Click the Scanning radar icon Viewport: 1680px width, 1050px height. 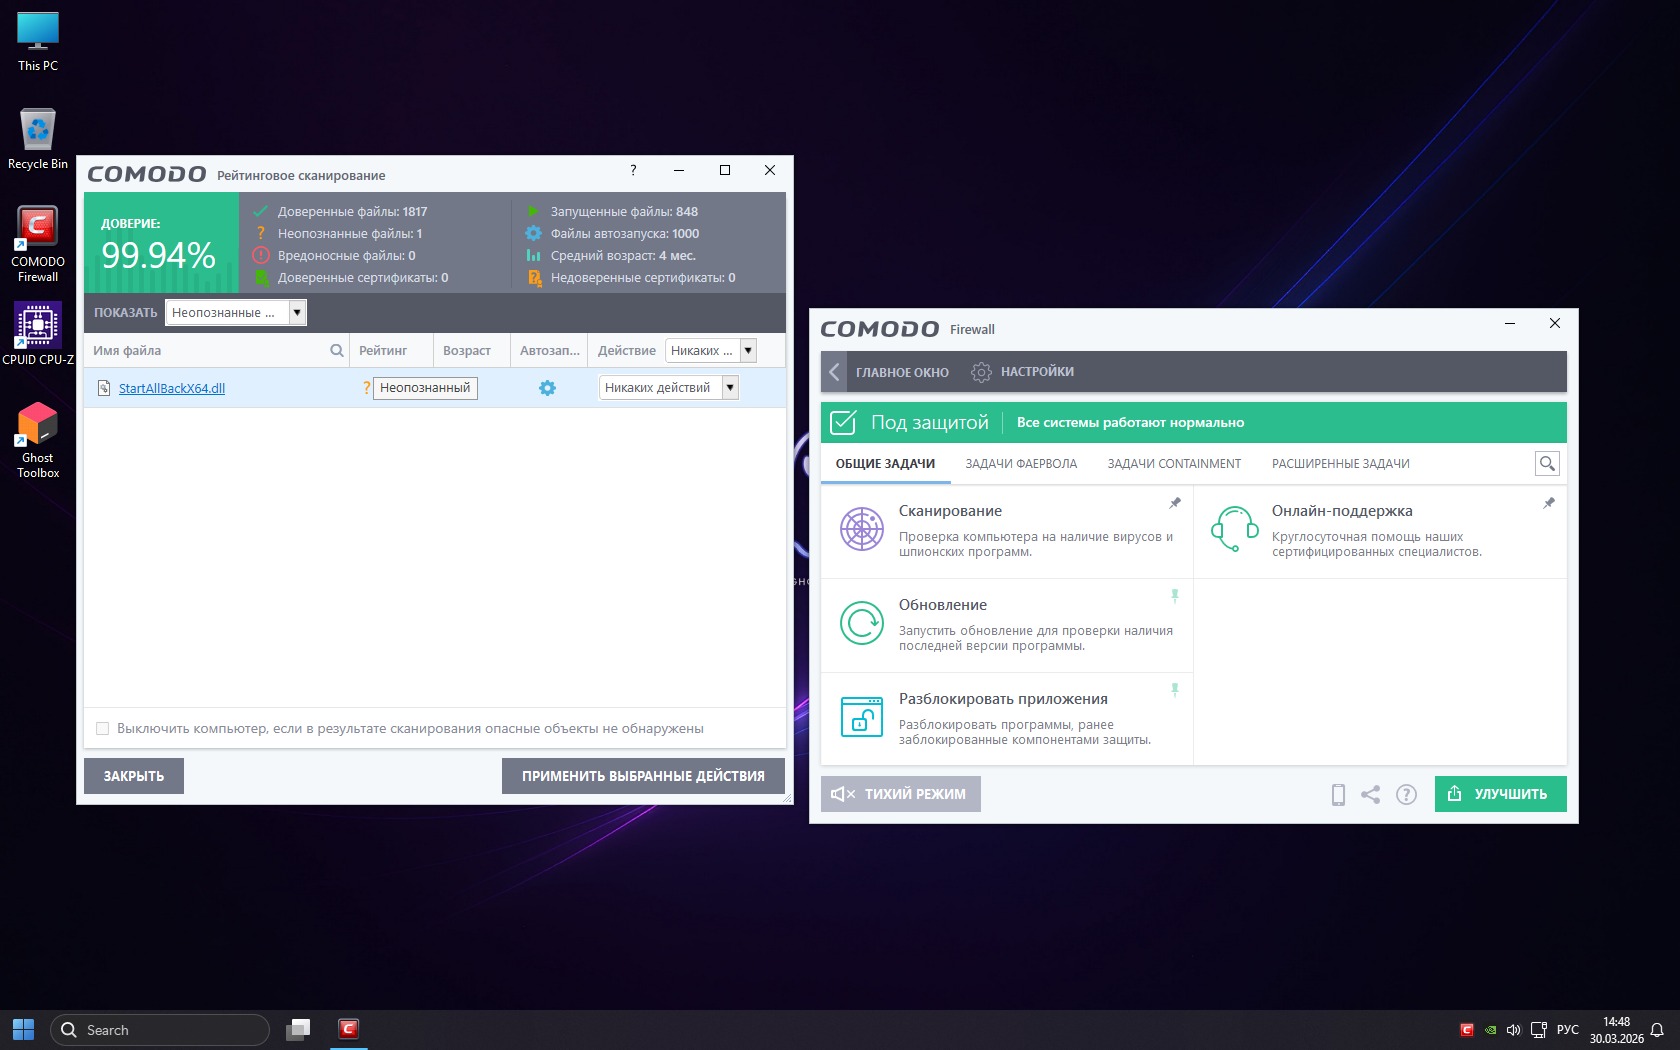coord(861,529)
